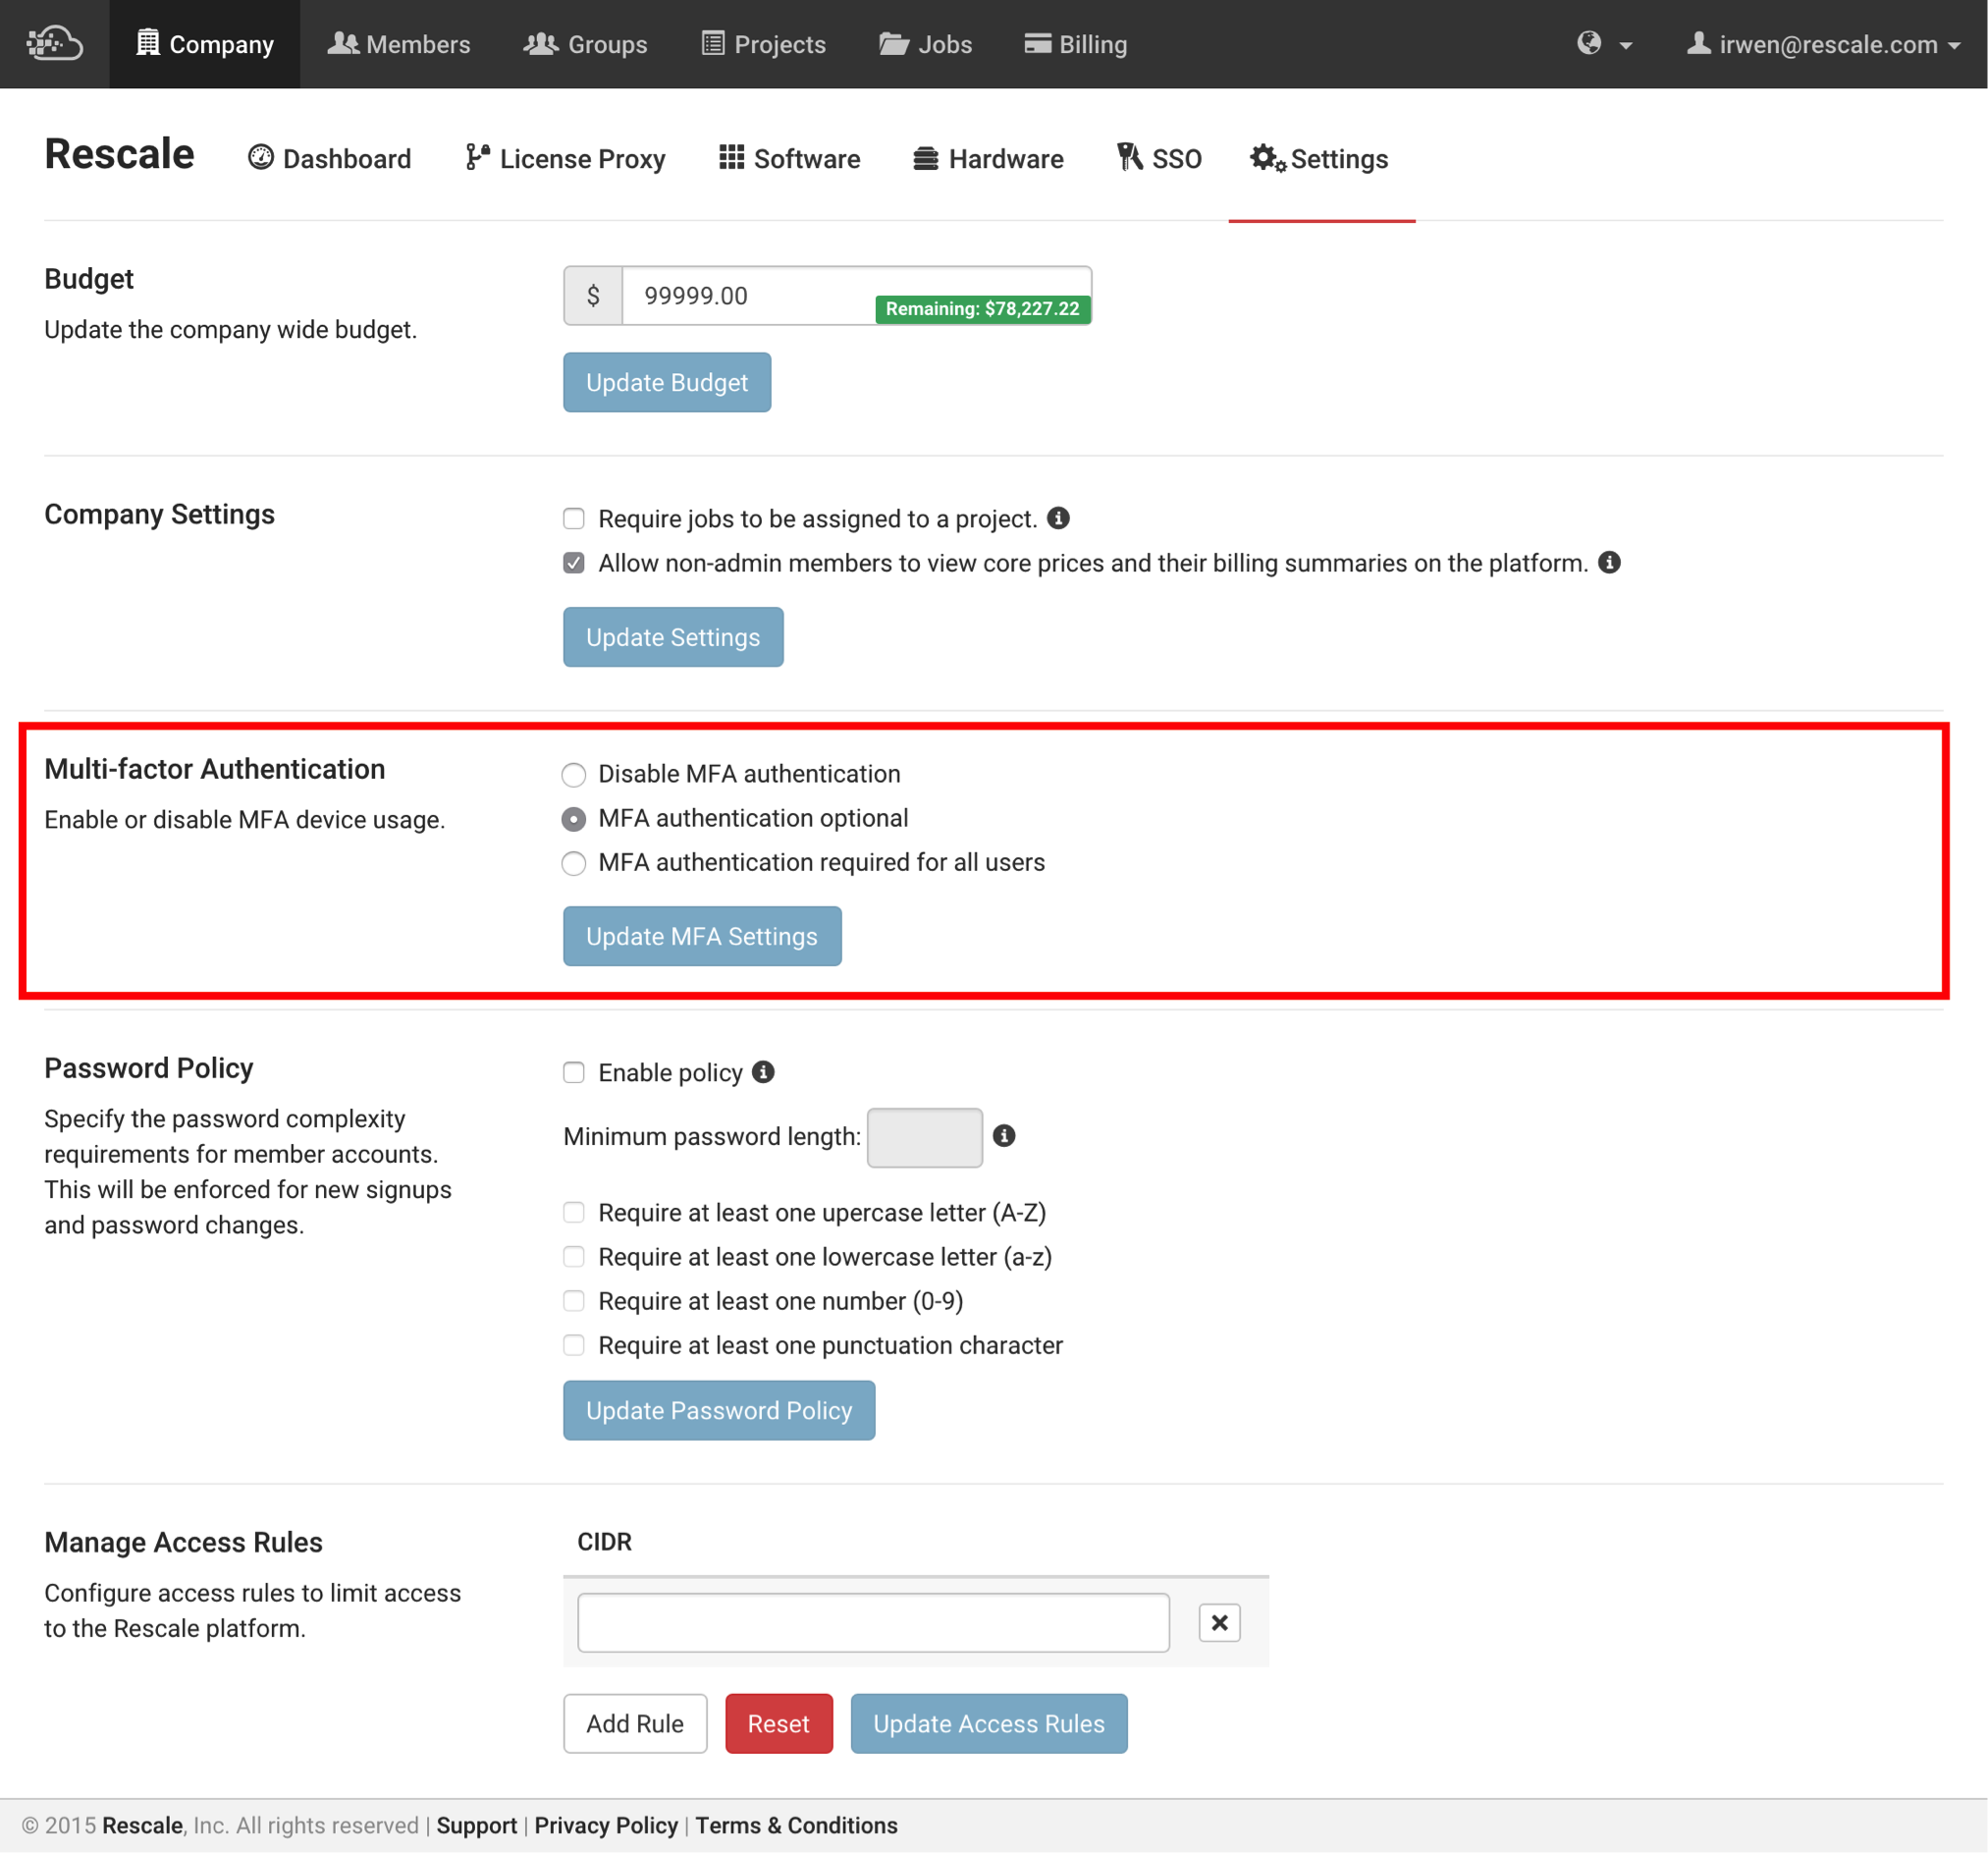Click the Privacy Policy footer link
The image size is (1988, 1853).
click(x=606, y=1825)
